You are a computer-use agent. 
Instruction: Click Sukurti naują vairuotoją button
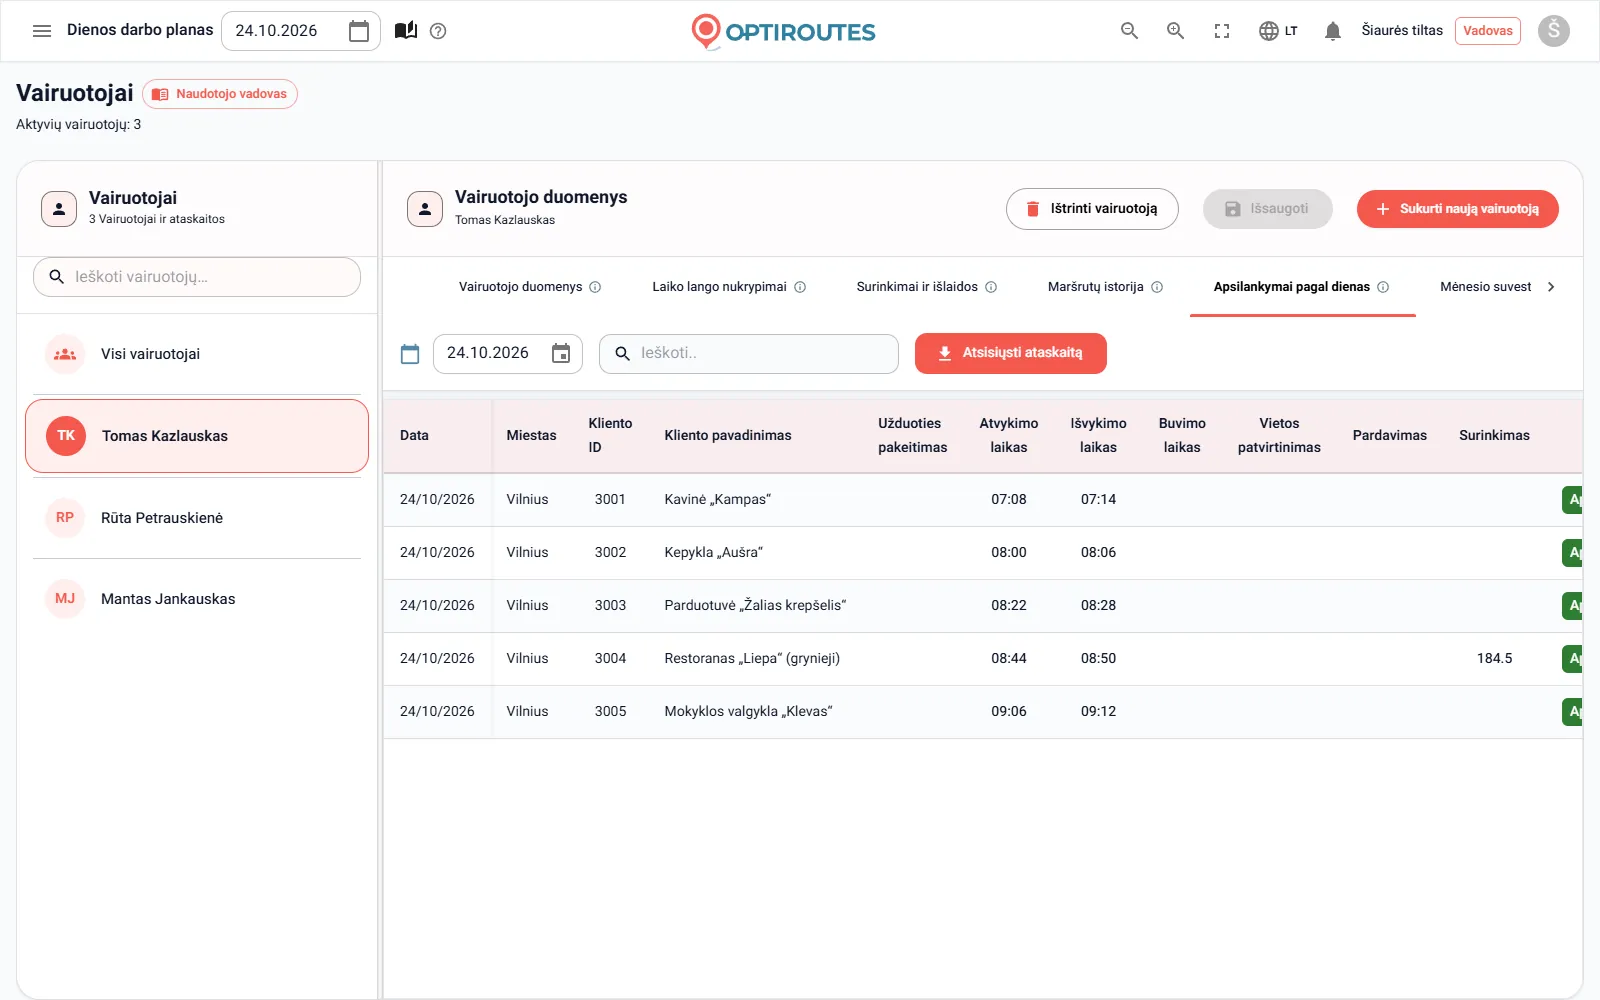pyautogui.click(x=1457, y=209)
